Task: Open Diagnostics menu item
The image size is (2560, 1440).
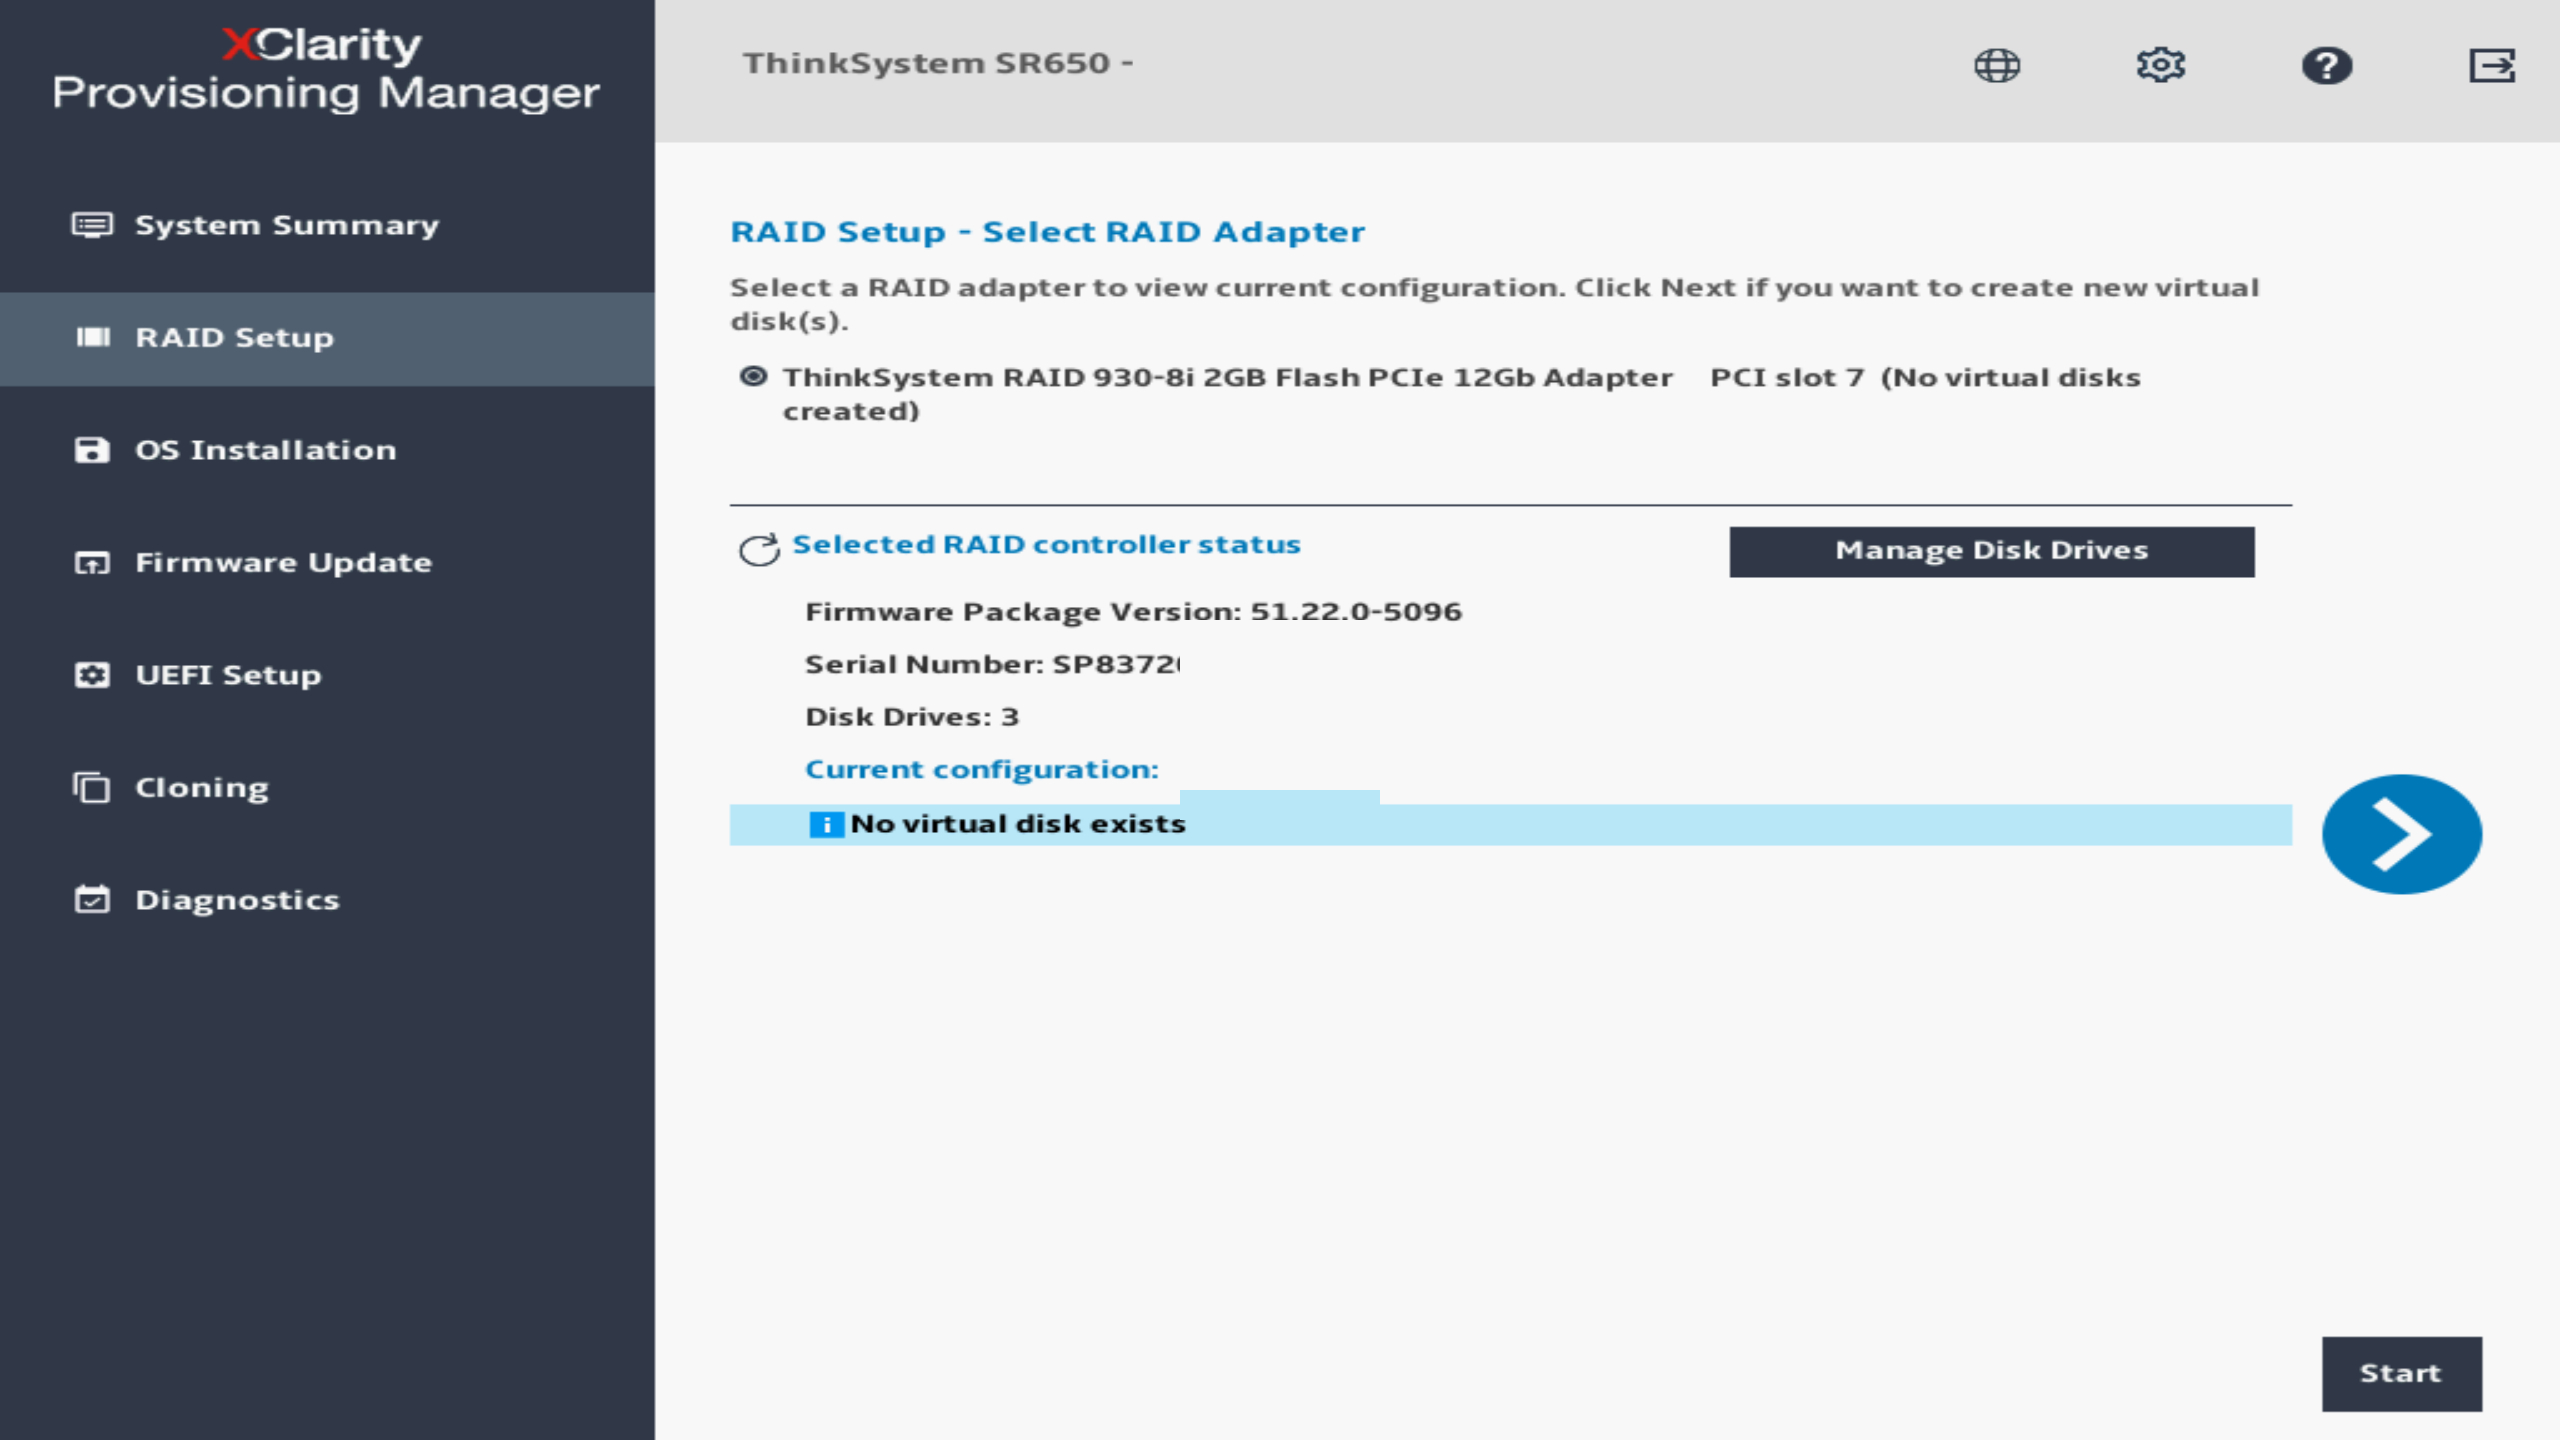Action: click(327, 899)
